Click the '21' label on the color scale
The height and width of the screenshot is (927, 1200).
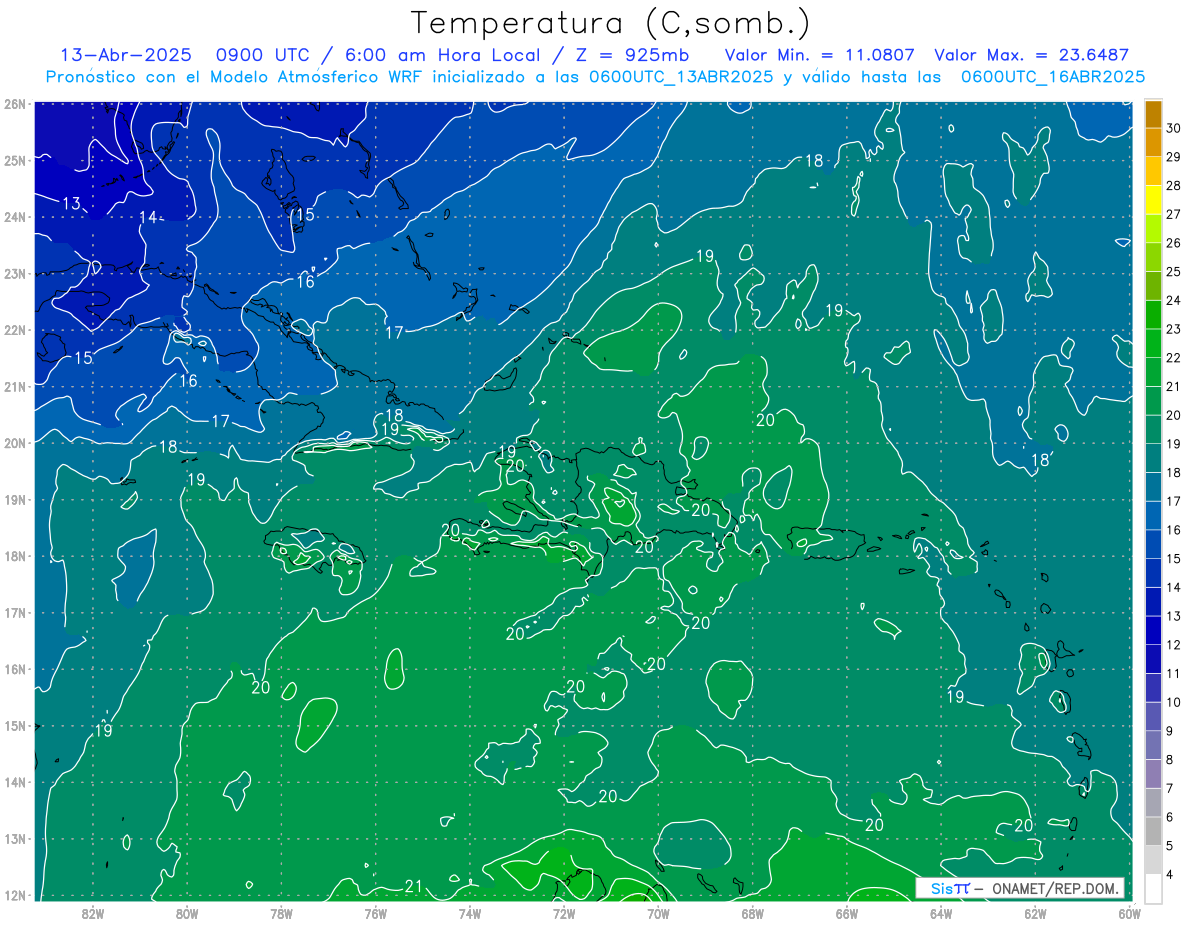[x=1174, y=386]
